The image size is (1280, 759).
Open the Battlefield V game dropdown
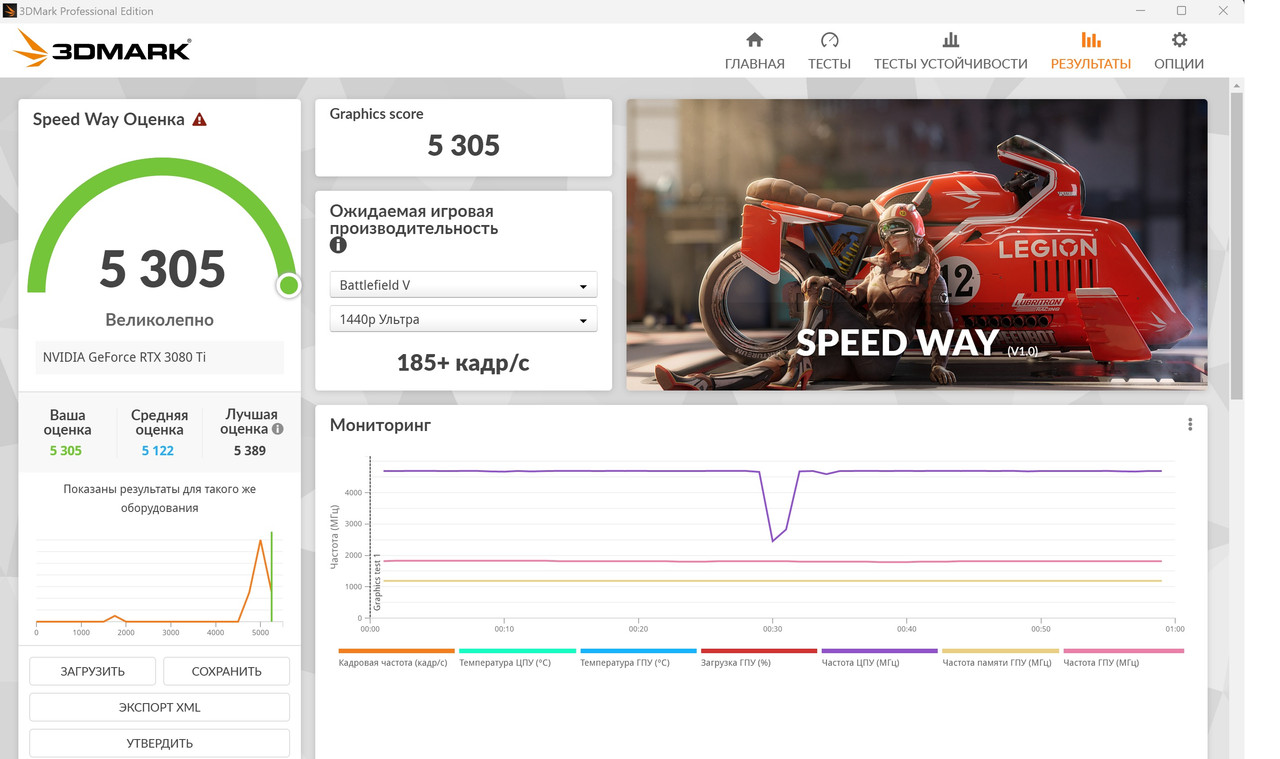(463, 285)
